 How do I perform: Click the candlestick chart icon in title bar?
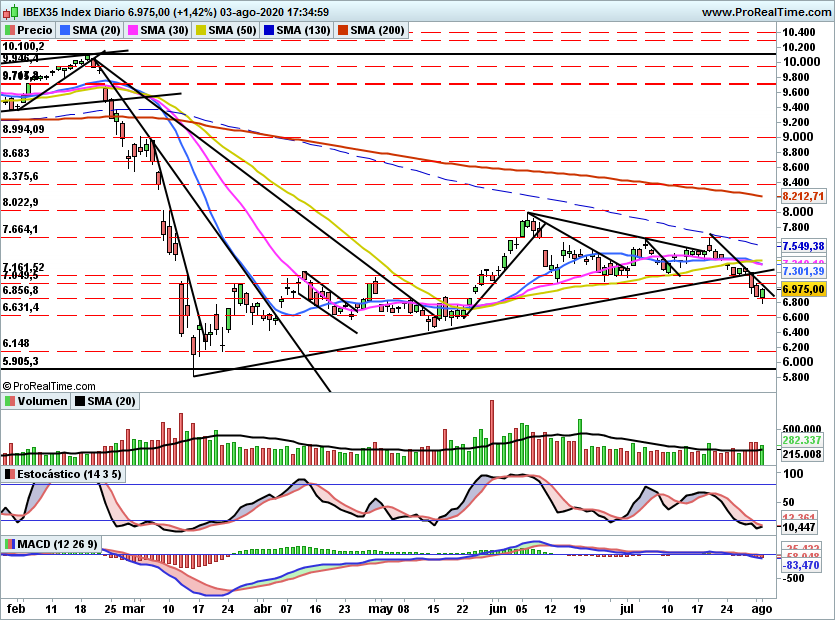(13, 12)
